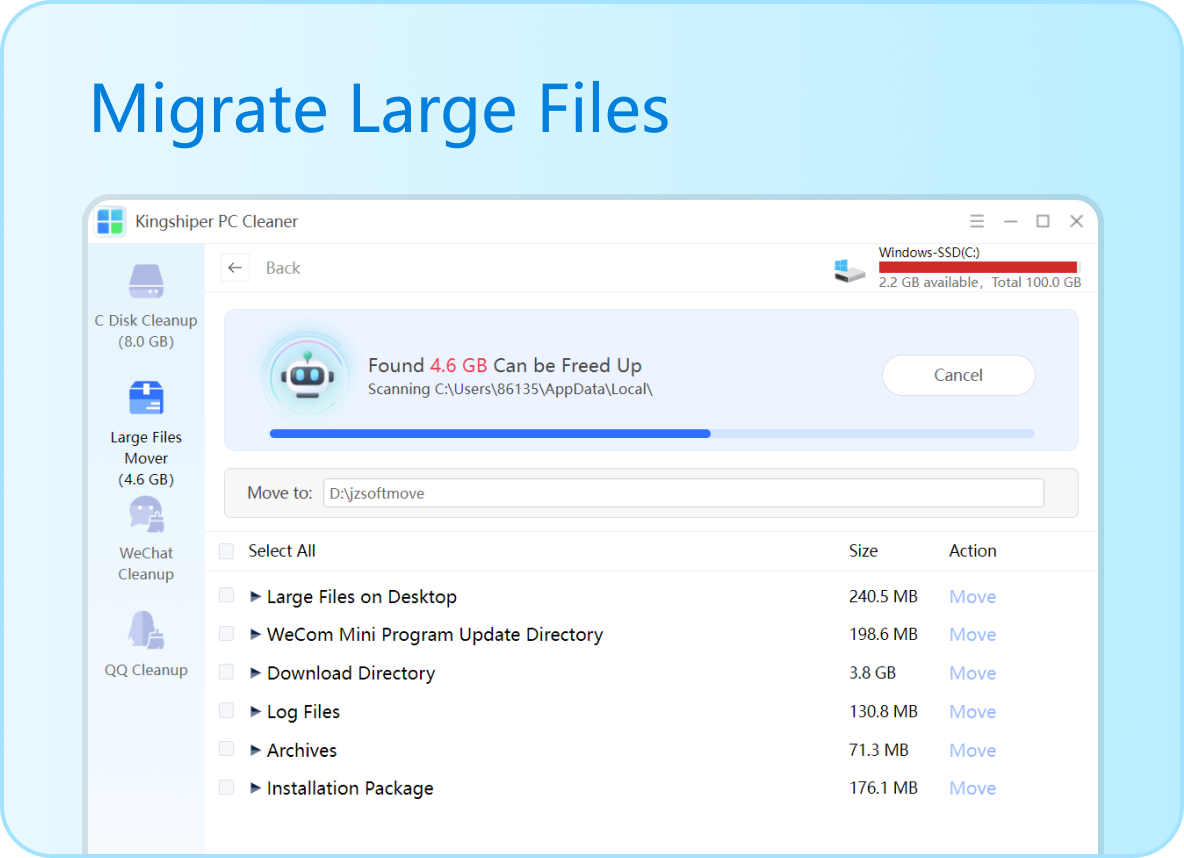Check the WeCom Mini Program Update Directory checkbox

(x=227, y=634)
